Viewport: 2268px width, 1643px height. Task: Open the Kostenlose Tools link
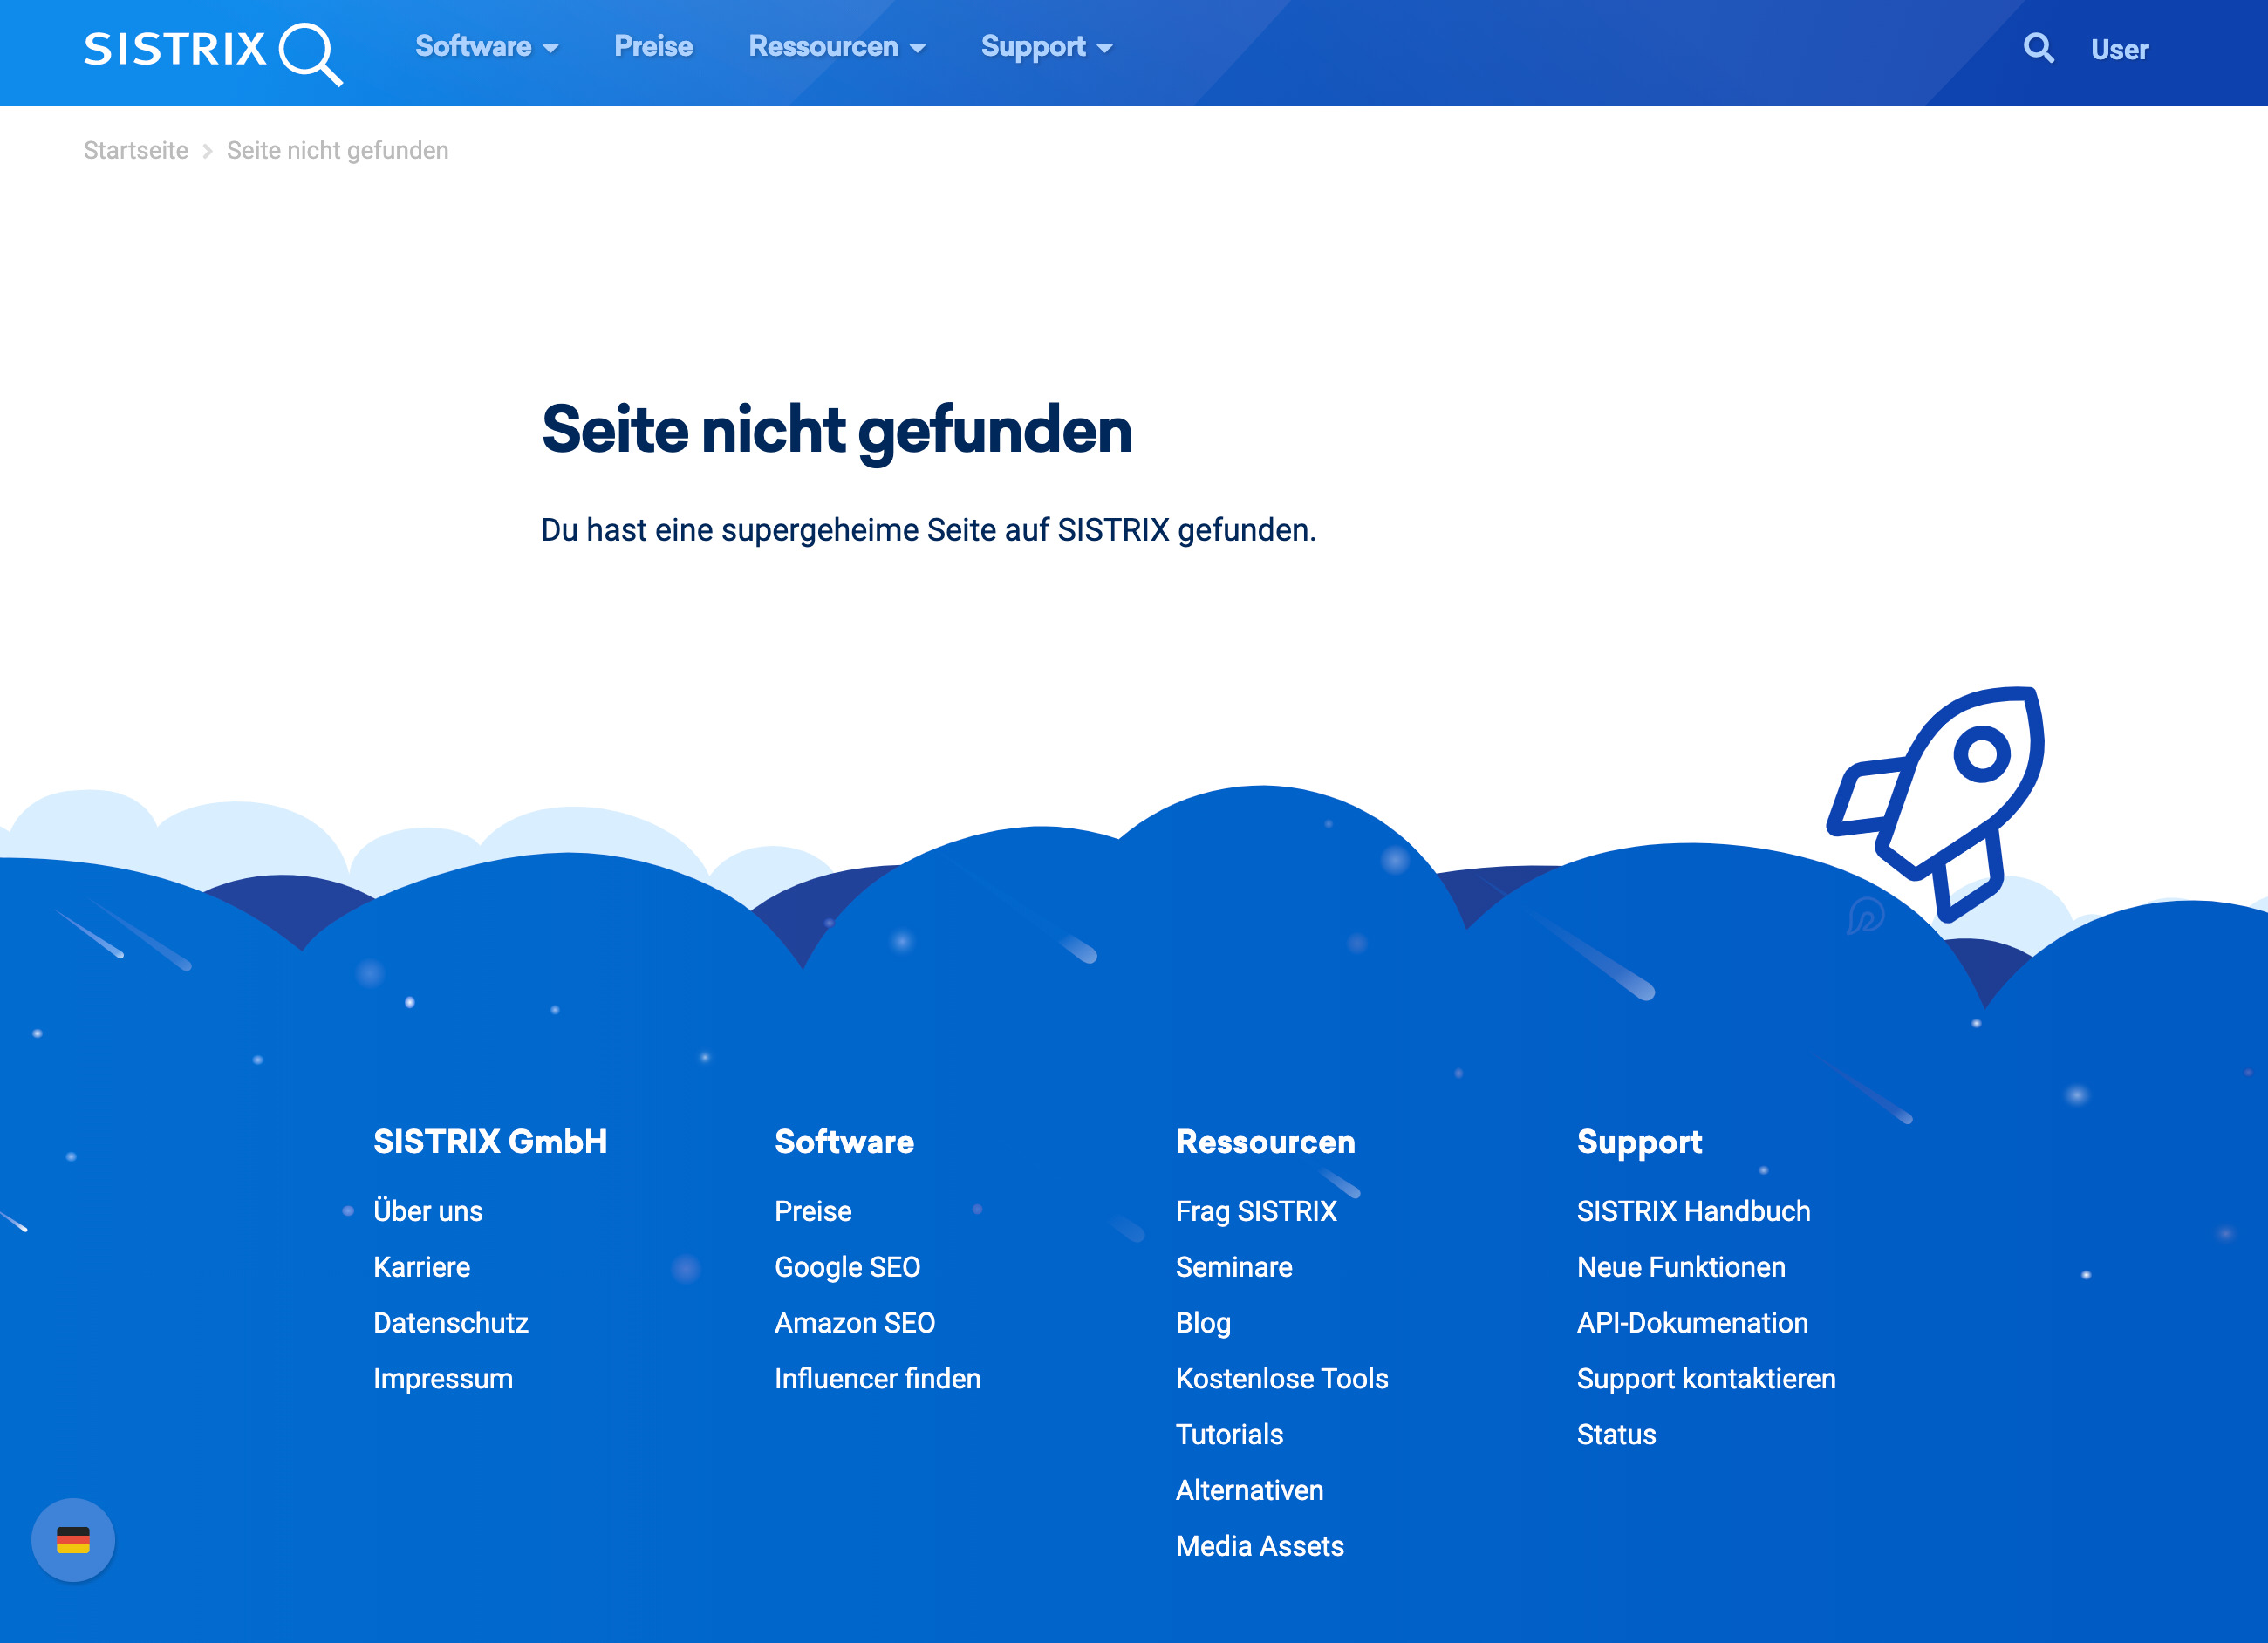tap(1281, 1378)
